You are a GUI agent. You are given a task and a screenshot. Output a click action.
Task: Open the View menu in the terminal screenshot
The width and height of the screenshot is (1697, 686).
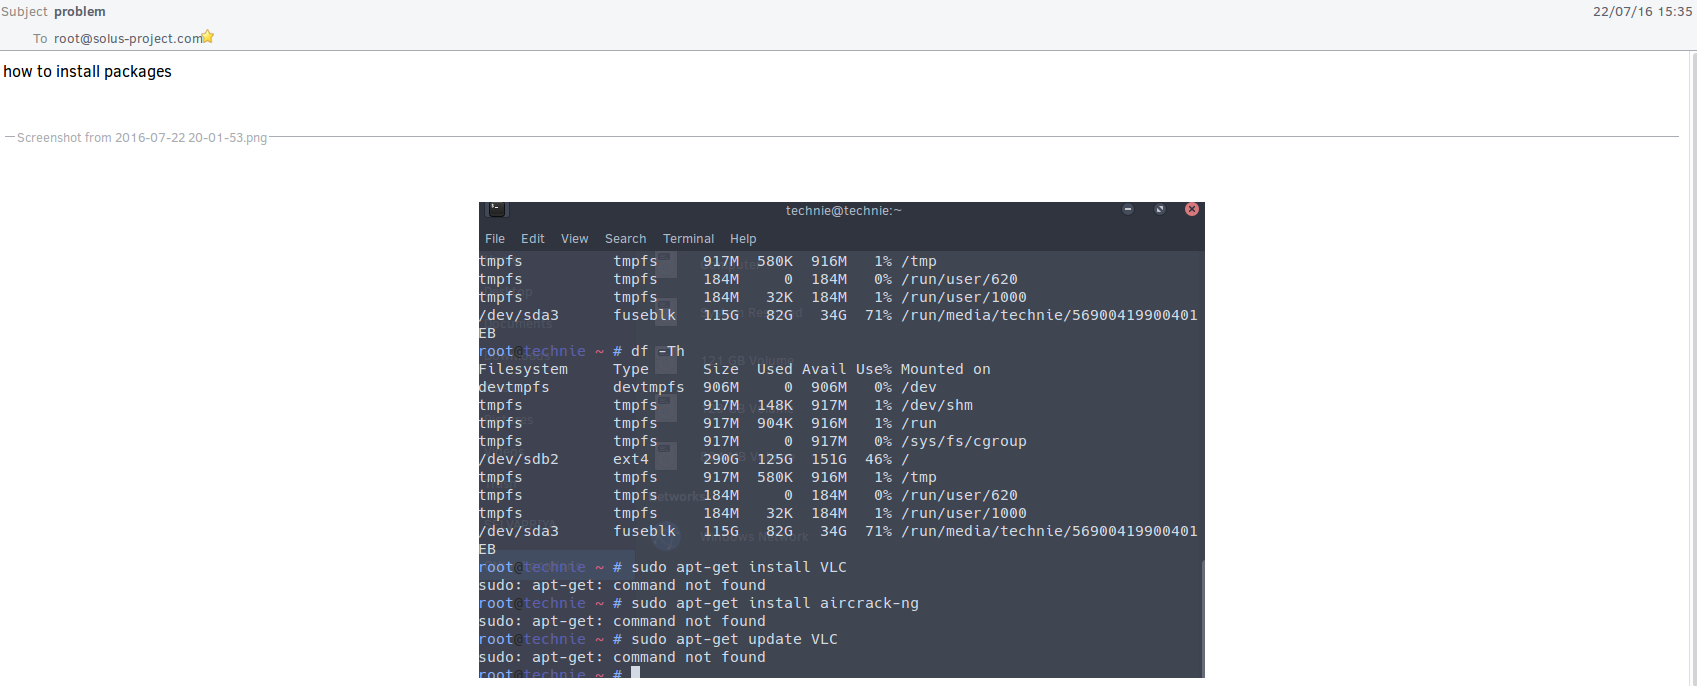click(x=575, y=239)
